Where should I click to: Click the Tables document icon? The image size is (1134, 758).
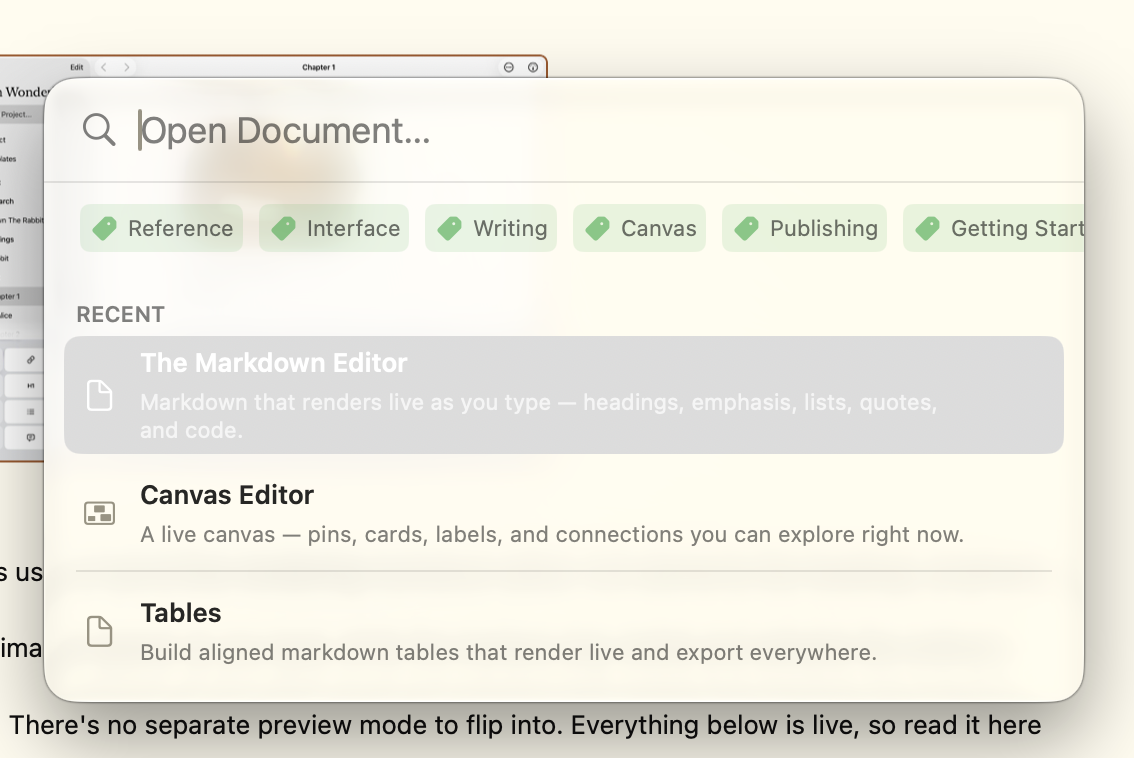(99, 631)
